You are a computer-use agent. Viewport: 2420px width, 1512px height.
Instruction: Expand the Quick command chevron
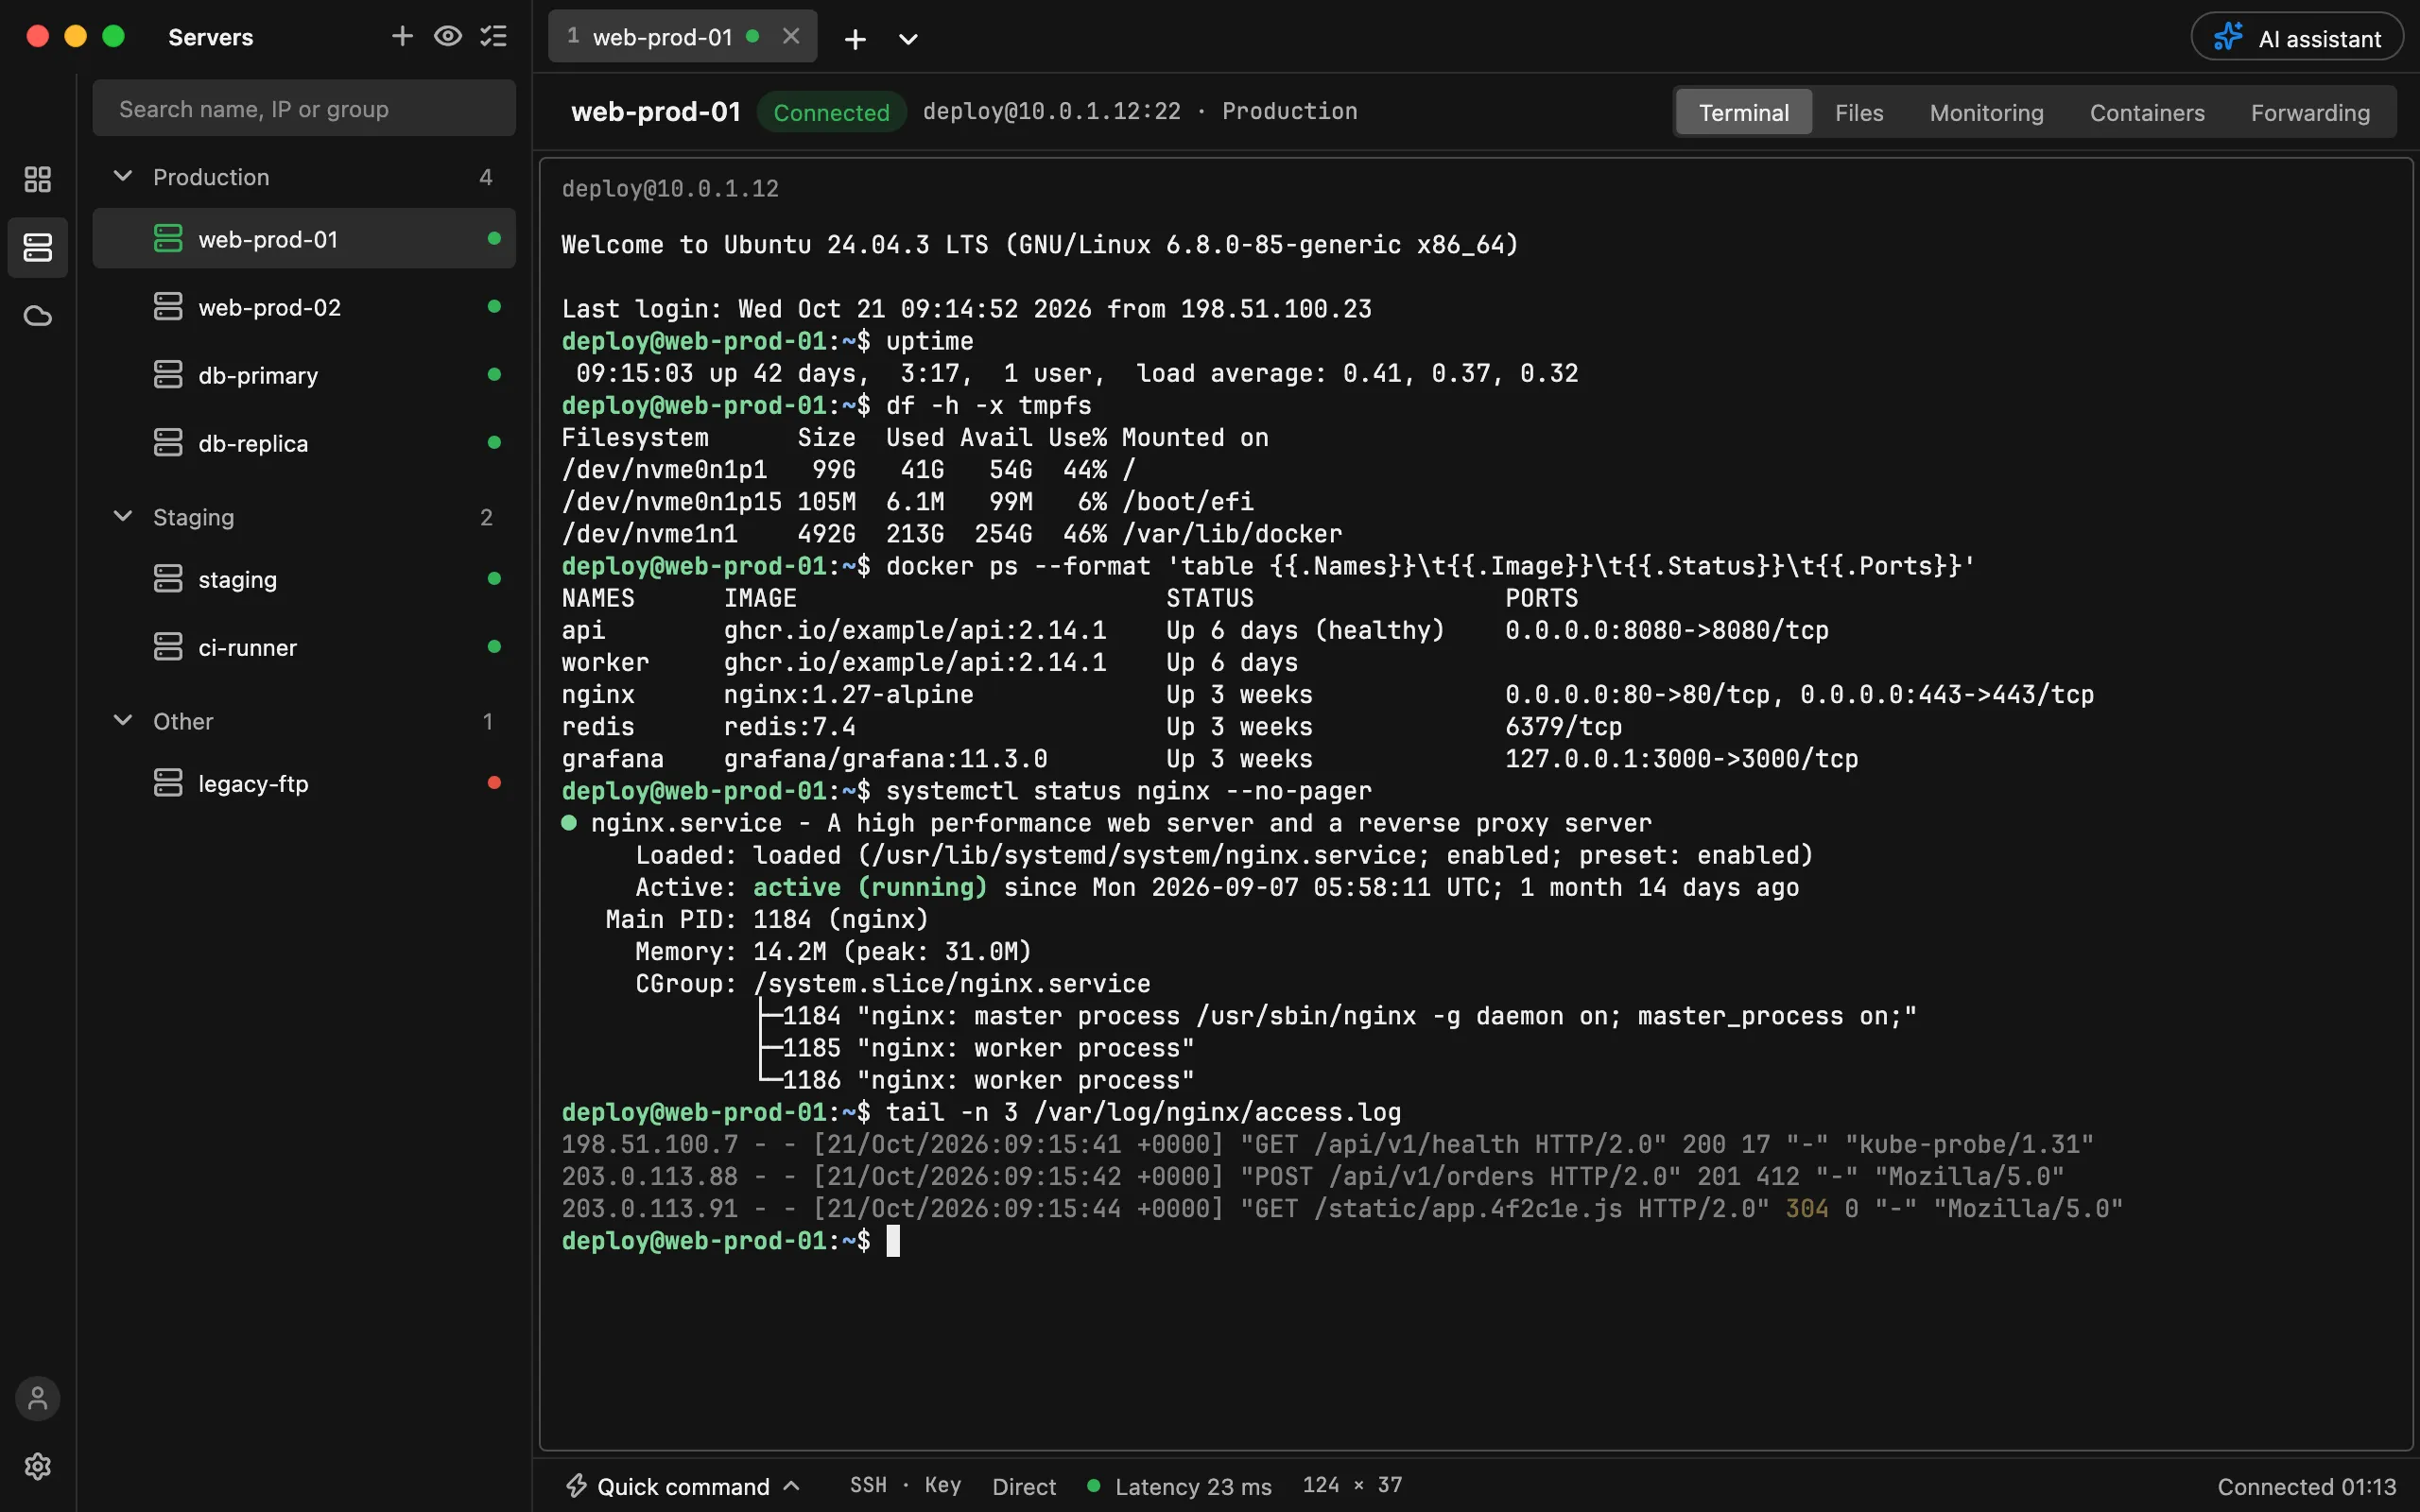[x=791, y=1486]
